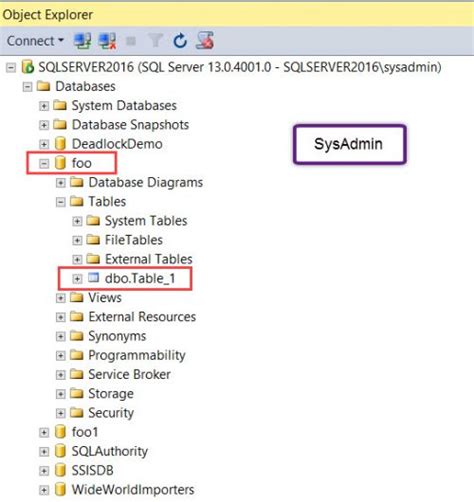Click the Tables folder icon
Image resolution: width=474 pixels, height=502 pixels.
(77, 201)
